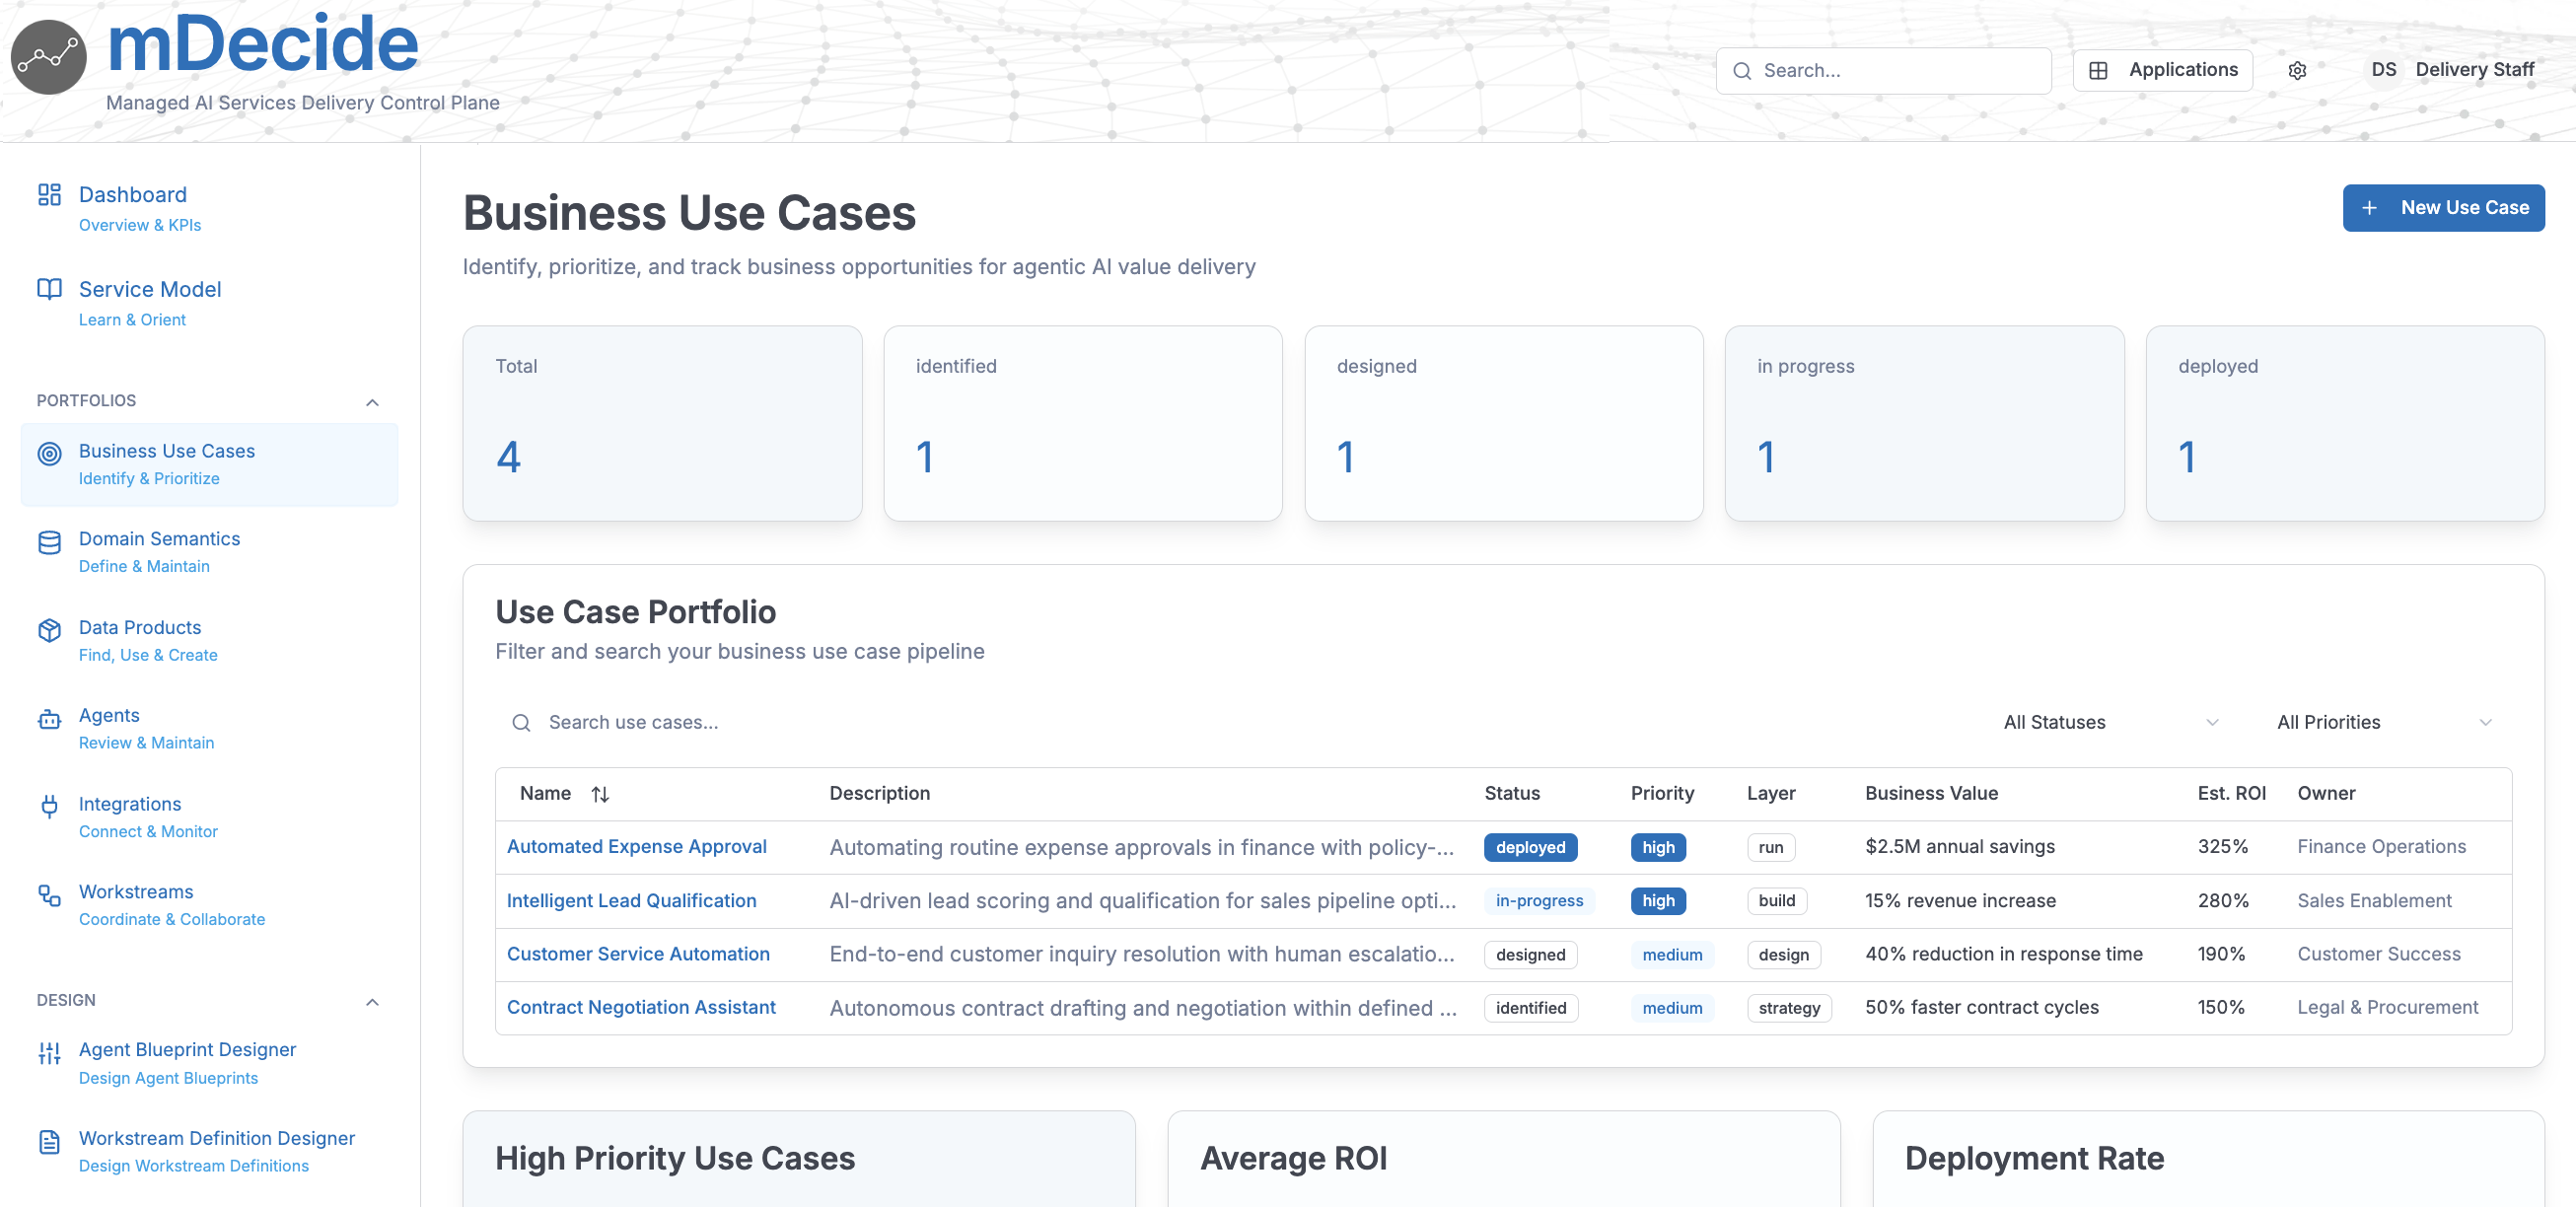Click the mDecide logo icon

(48, 56)
